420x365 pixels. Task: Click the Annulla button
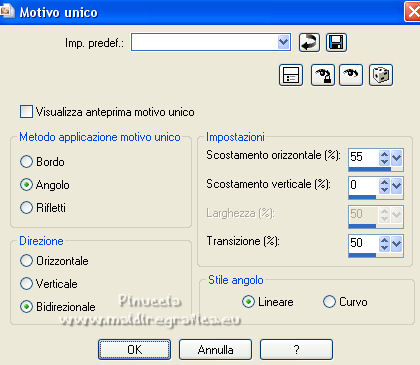[215, 350]
